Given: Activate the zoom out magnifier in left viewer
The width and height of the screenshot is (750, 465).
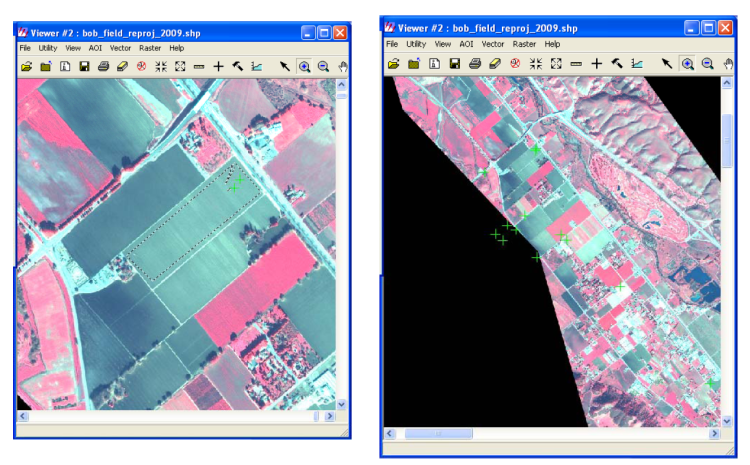Looking at the screenshot, I should [x=323, y=66].
